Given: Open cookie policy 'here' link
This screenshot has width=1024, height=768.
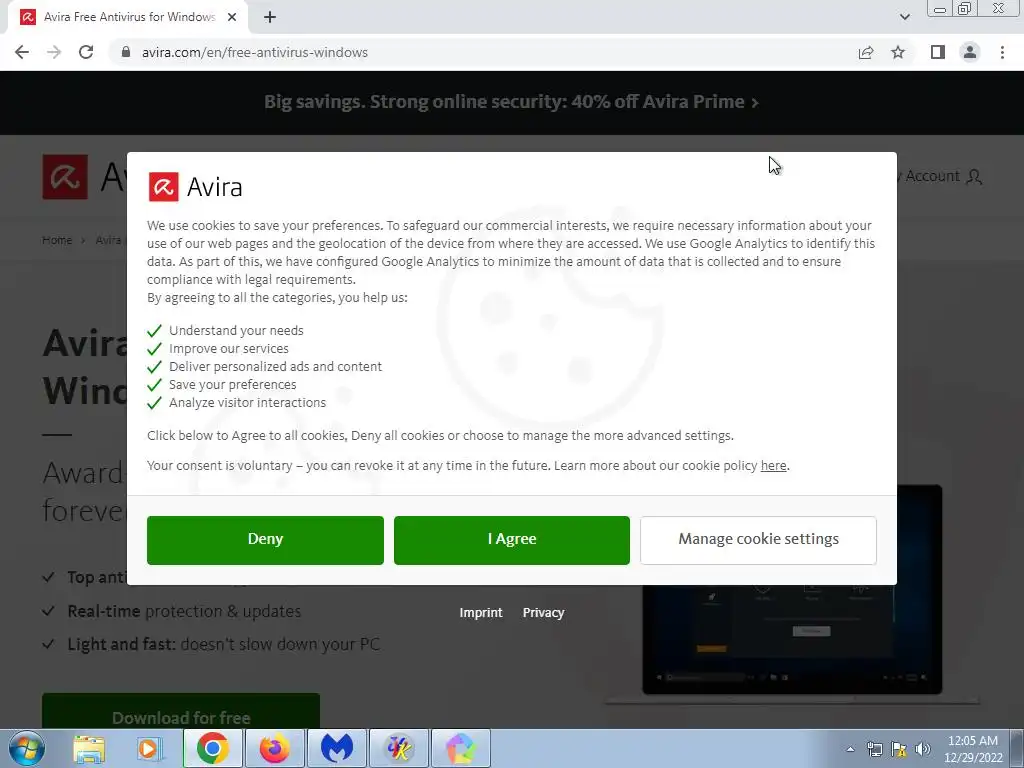Looking at the screenshot, I should click(x=773, y=466).
